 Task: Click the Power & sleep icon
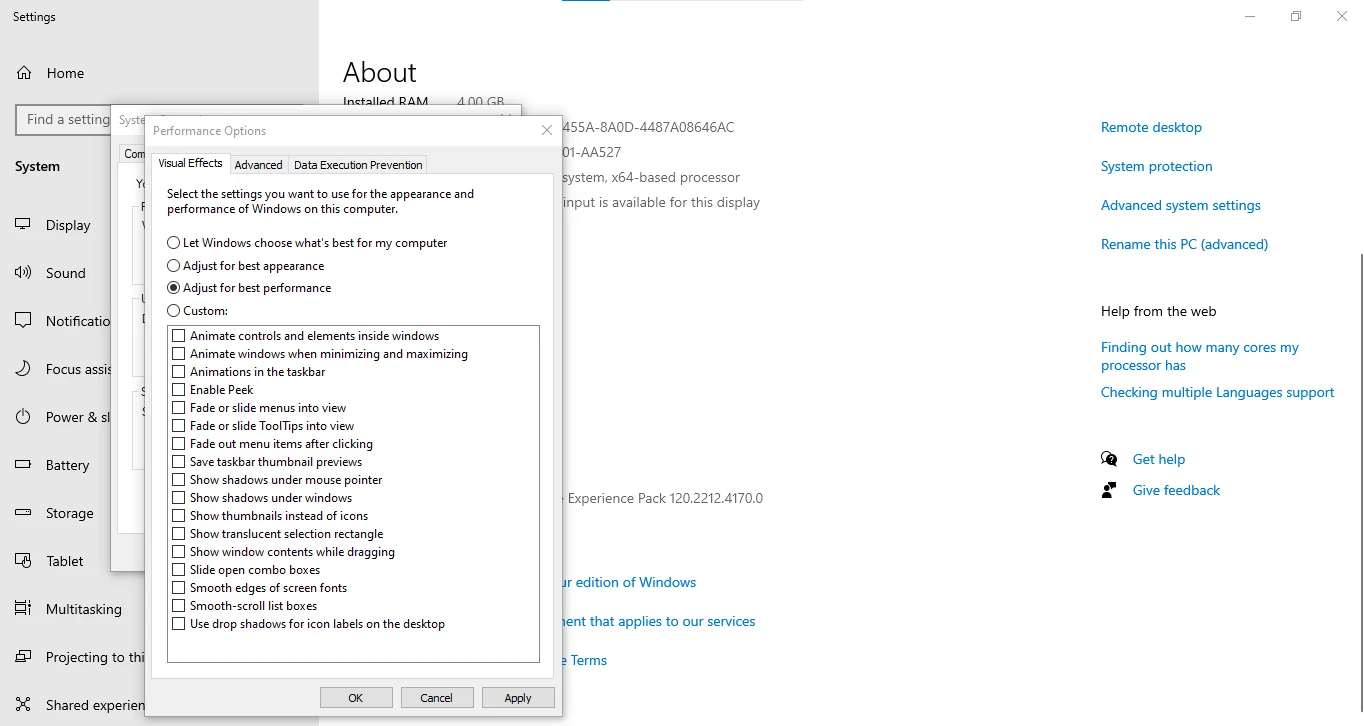pos(23,417)
